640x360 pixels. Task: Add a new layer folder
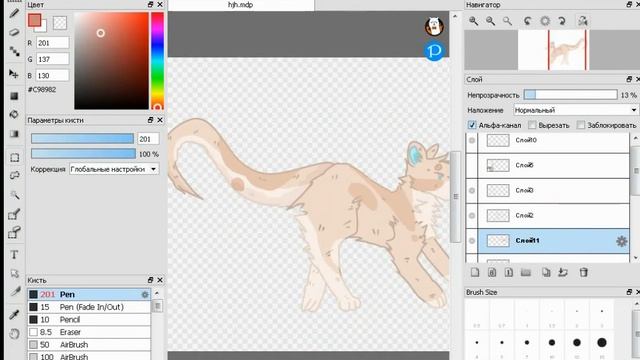(526, 272)
